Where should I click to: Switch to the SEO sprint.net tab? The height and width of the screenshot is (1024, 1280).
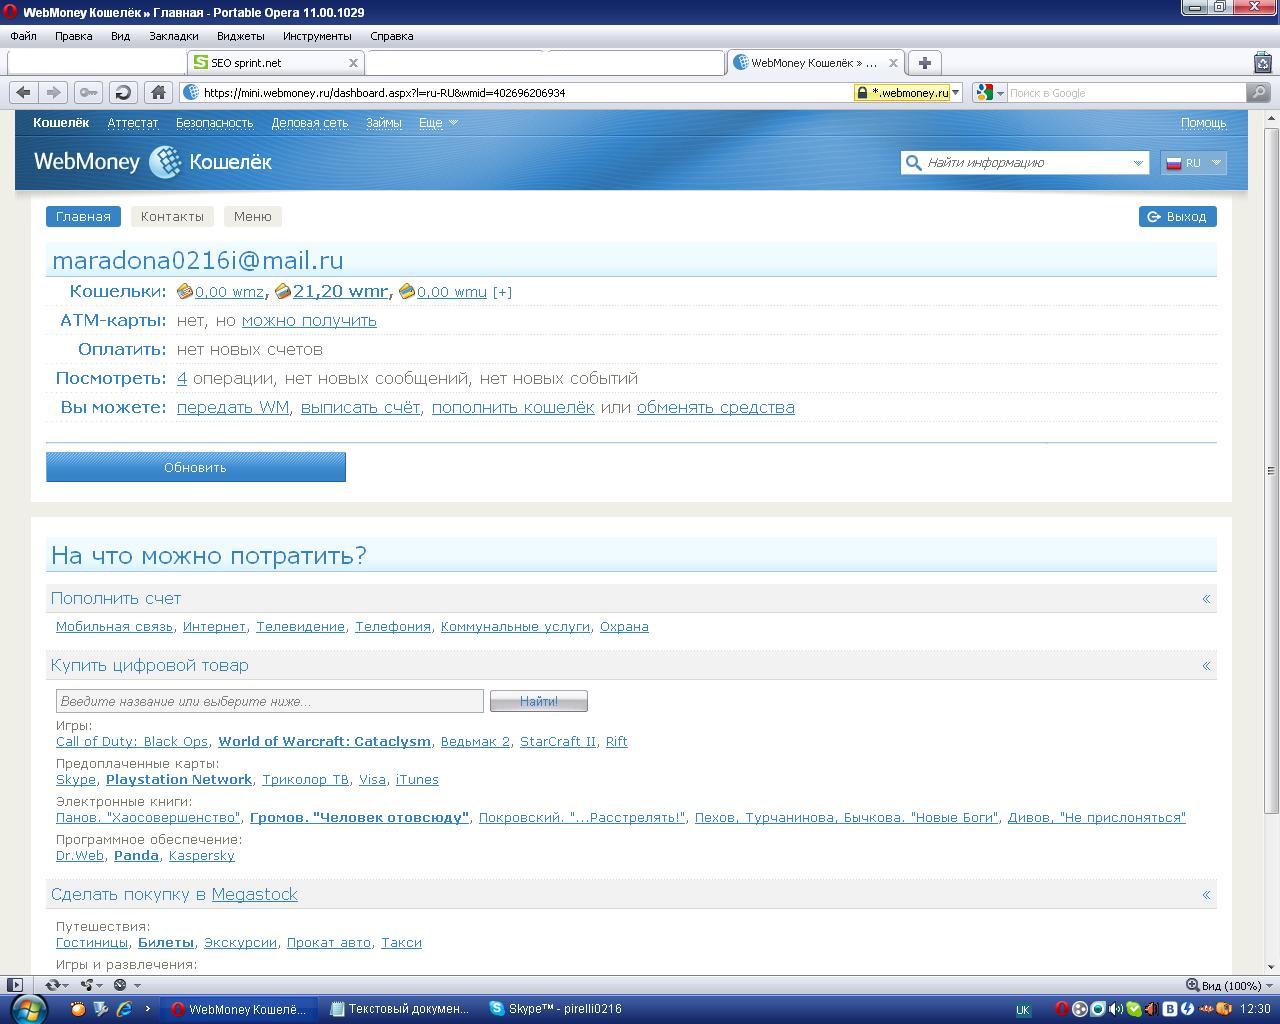[275, 63]
